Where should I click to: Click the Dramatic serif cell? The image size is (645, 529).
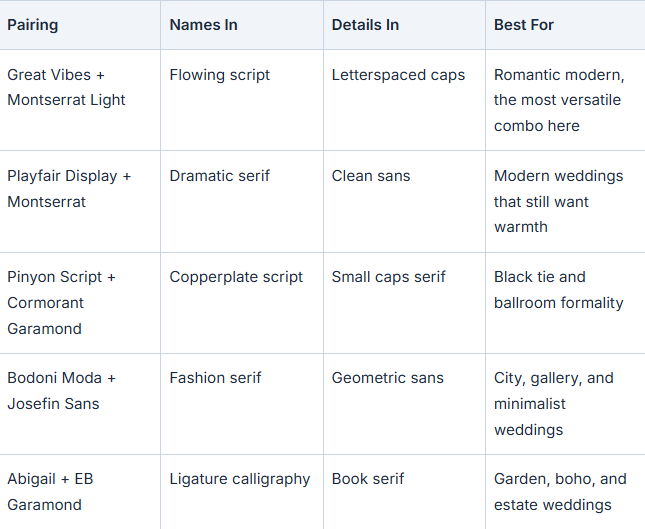point(242,202)
